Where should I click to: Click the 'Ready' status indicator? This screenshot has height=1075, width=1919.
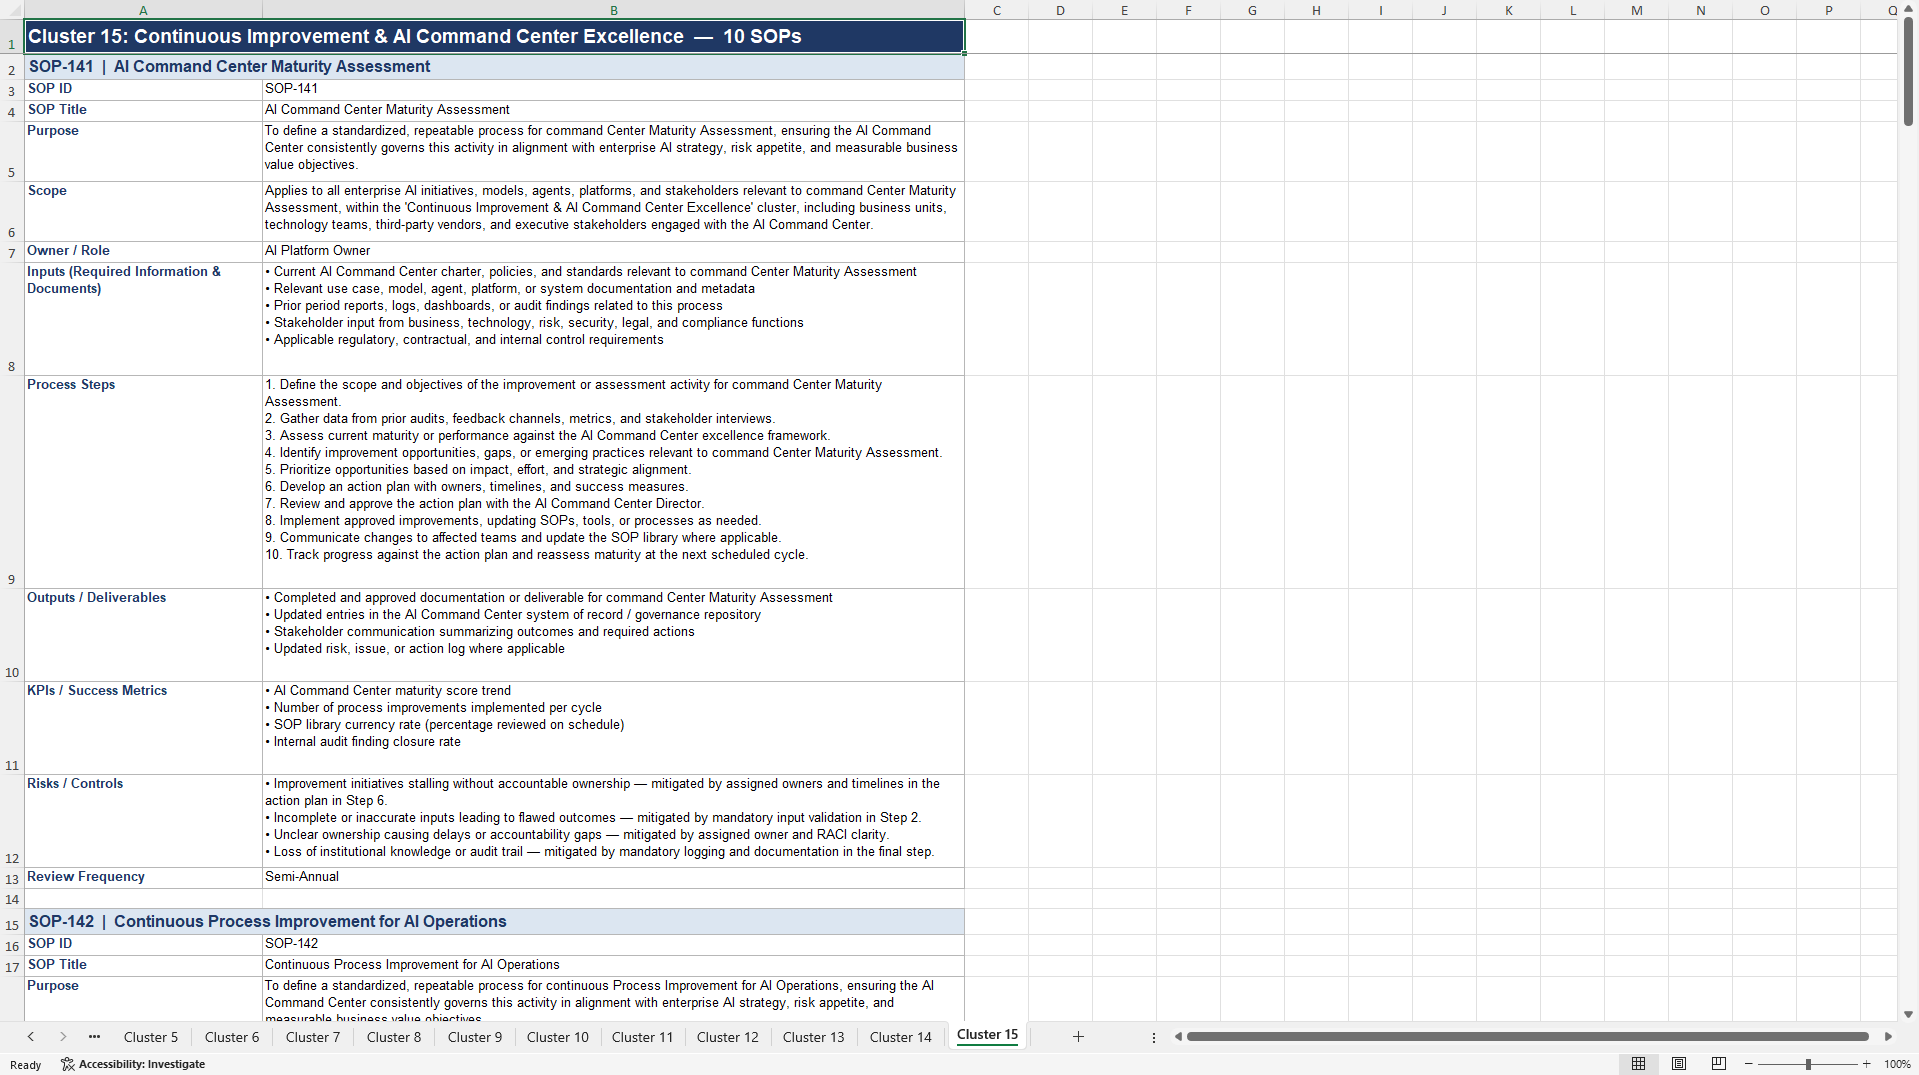26,1065
